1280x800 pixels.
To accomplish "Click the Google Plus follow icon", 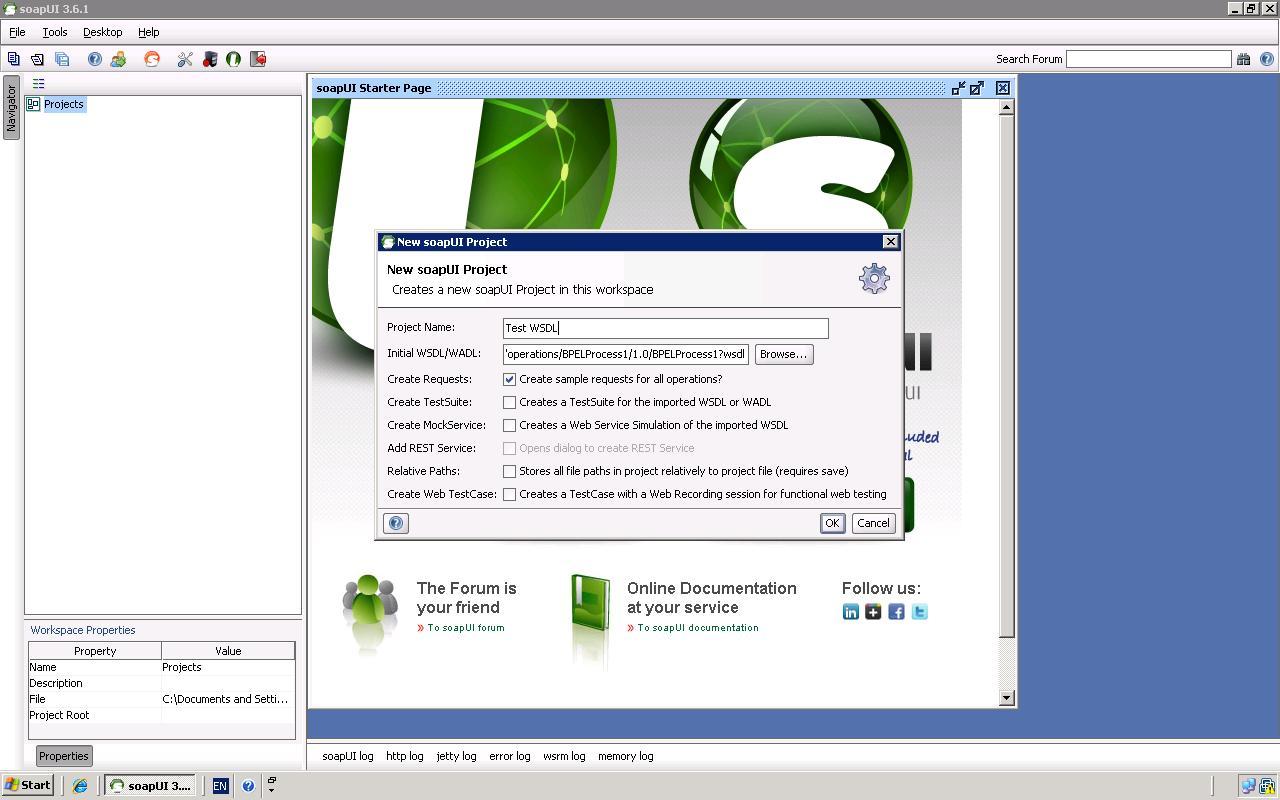I will tap(874, 612).
